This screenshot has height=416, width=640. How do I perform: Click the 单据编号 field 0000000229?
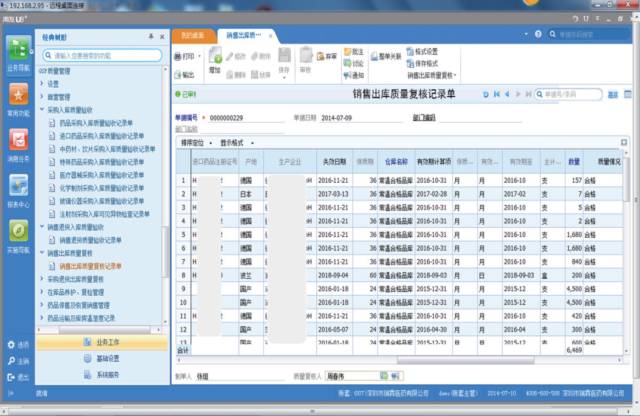(x=246, y=118)
